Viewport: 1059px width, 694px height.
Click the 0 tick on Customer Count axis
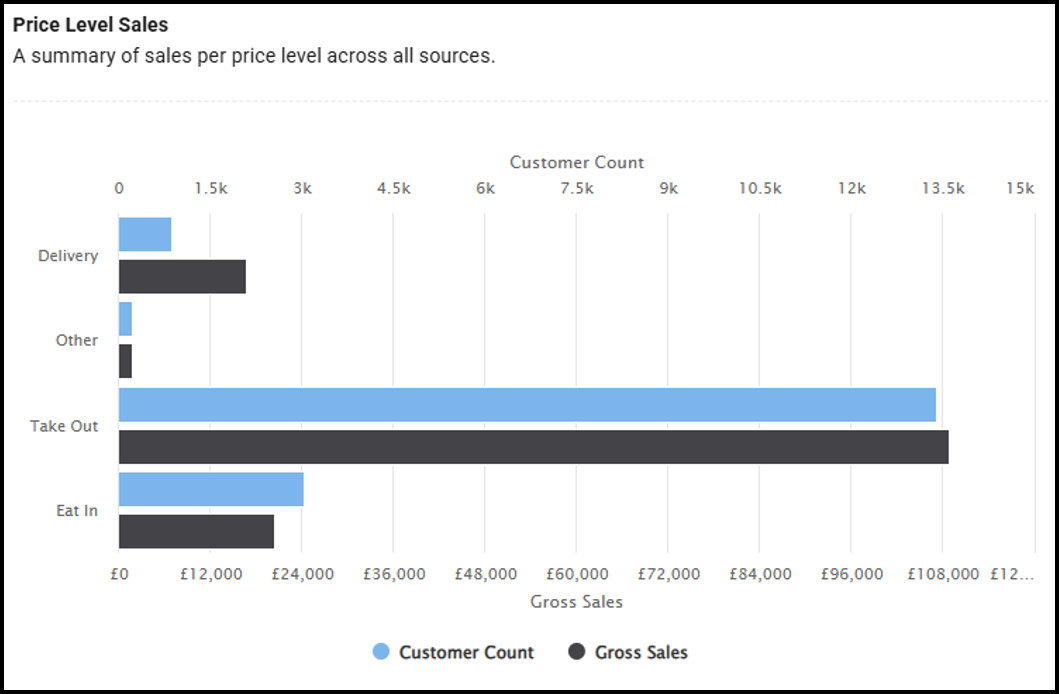(119, 188)
